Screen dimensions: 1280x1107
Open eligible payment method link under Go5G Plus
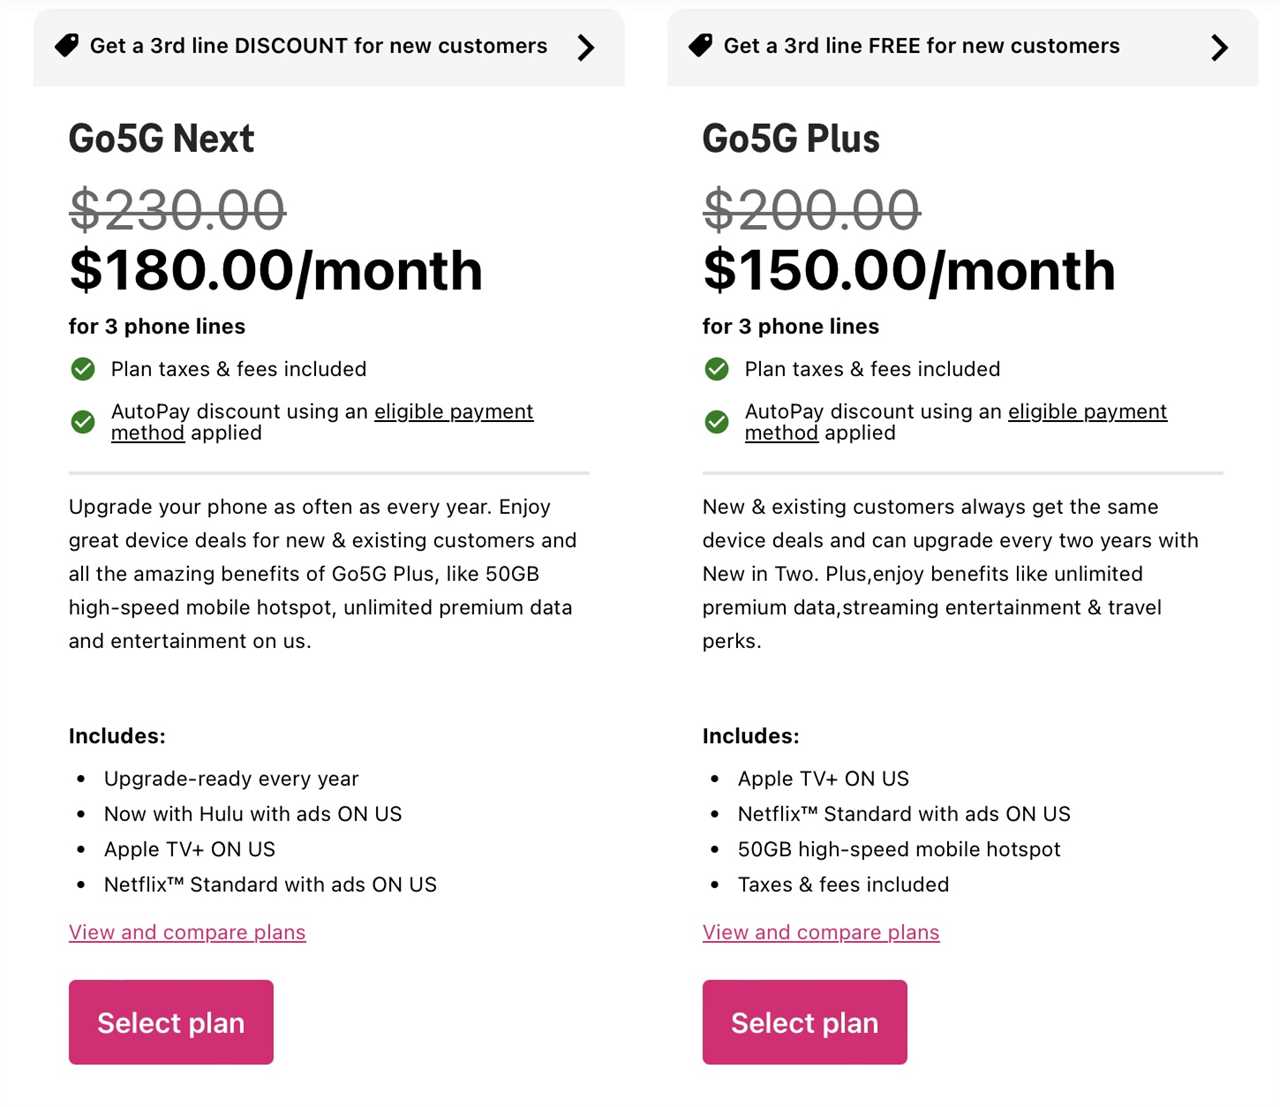[x=1087, y=412]
